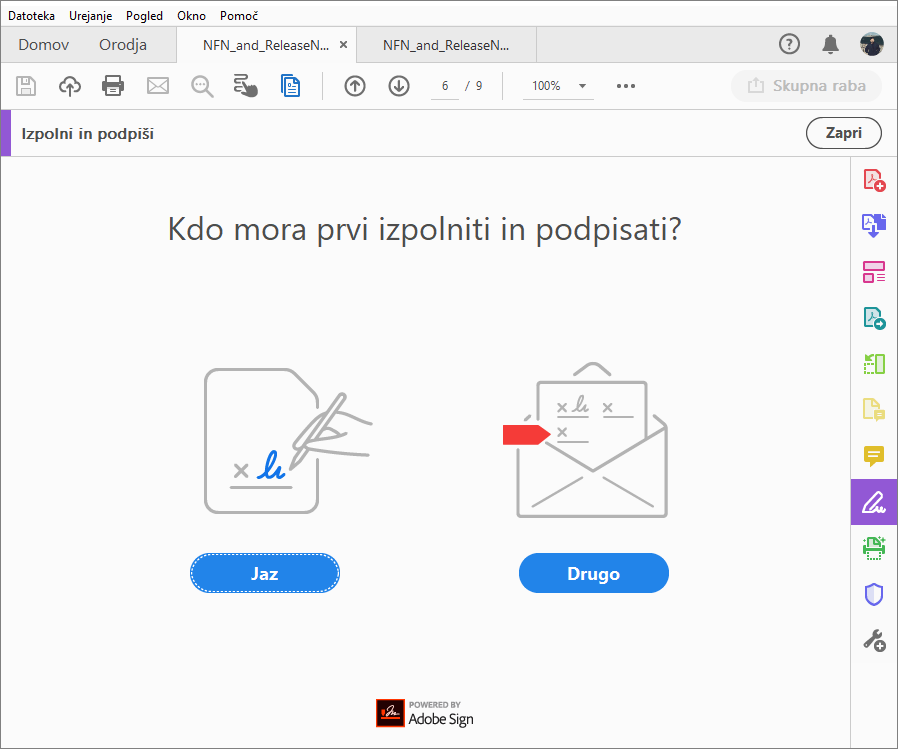This screenshot has height=749, width=898.
Task: Open the Organize Pages tool
Action: [873, 364]
